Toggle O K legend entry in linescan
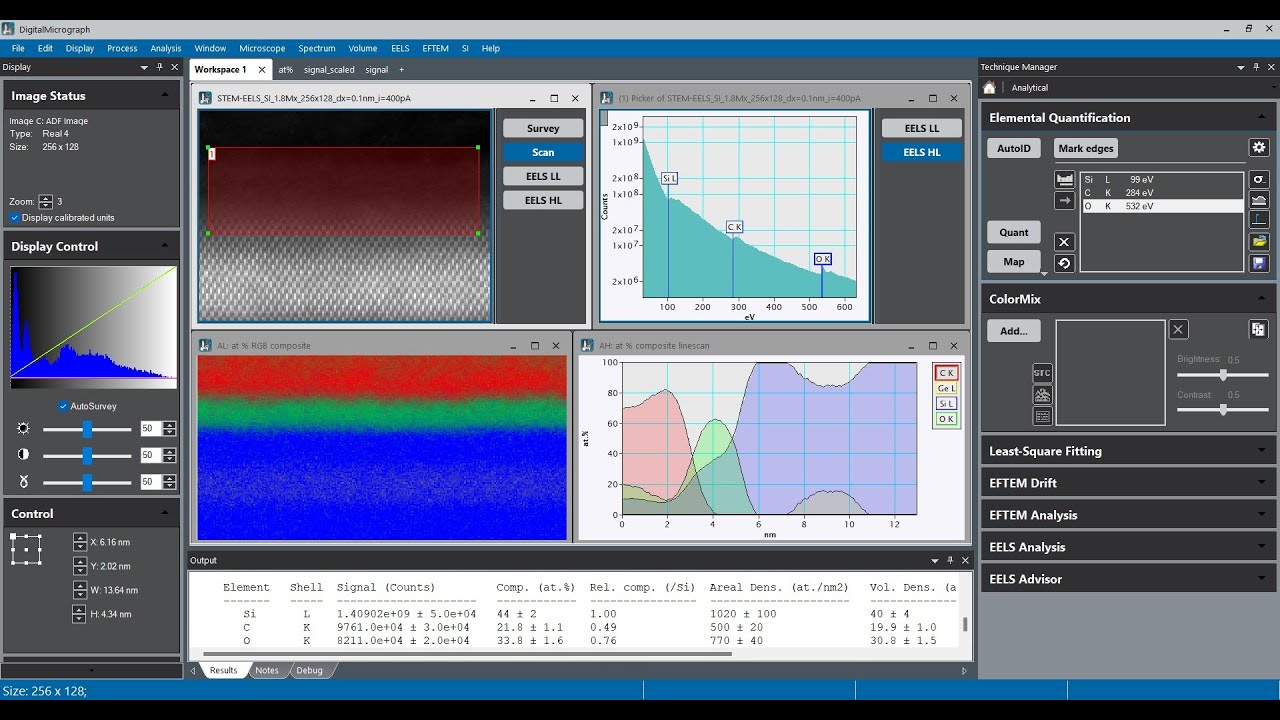This screenshot has height=720, width=1280. pyautogui.click(x=946, y=419)
